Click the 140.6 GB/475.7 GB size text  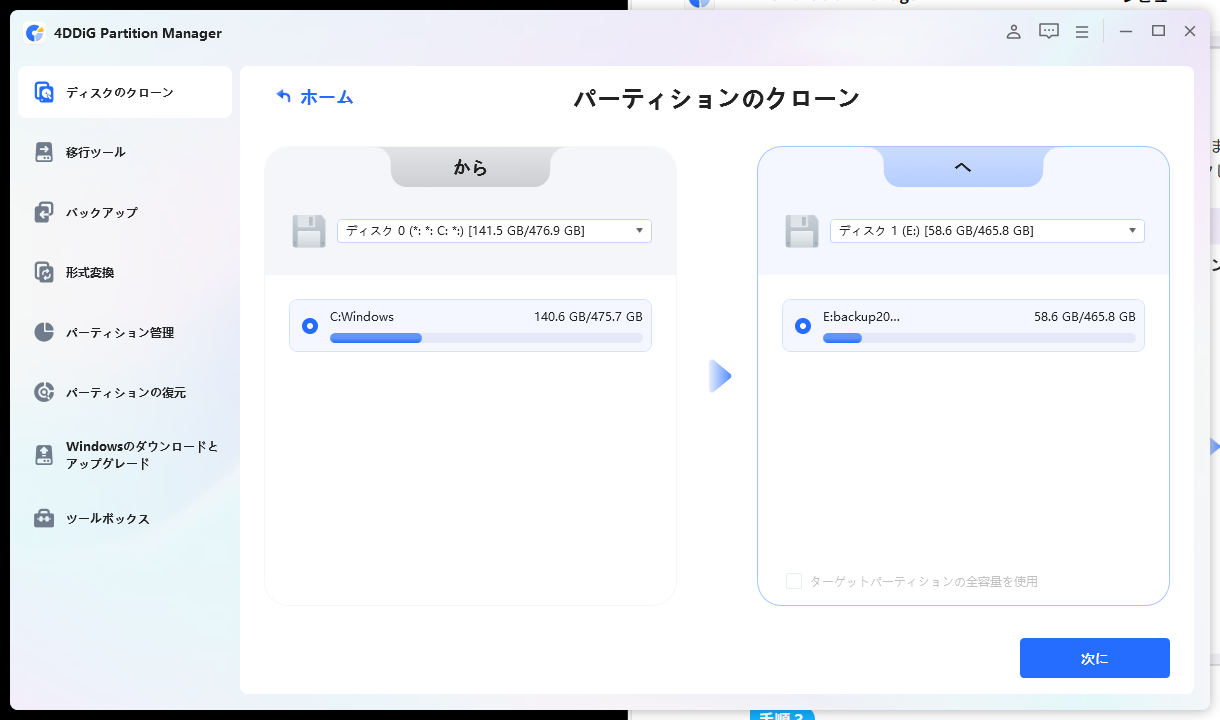point(588,316)
